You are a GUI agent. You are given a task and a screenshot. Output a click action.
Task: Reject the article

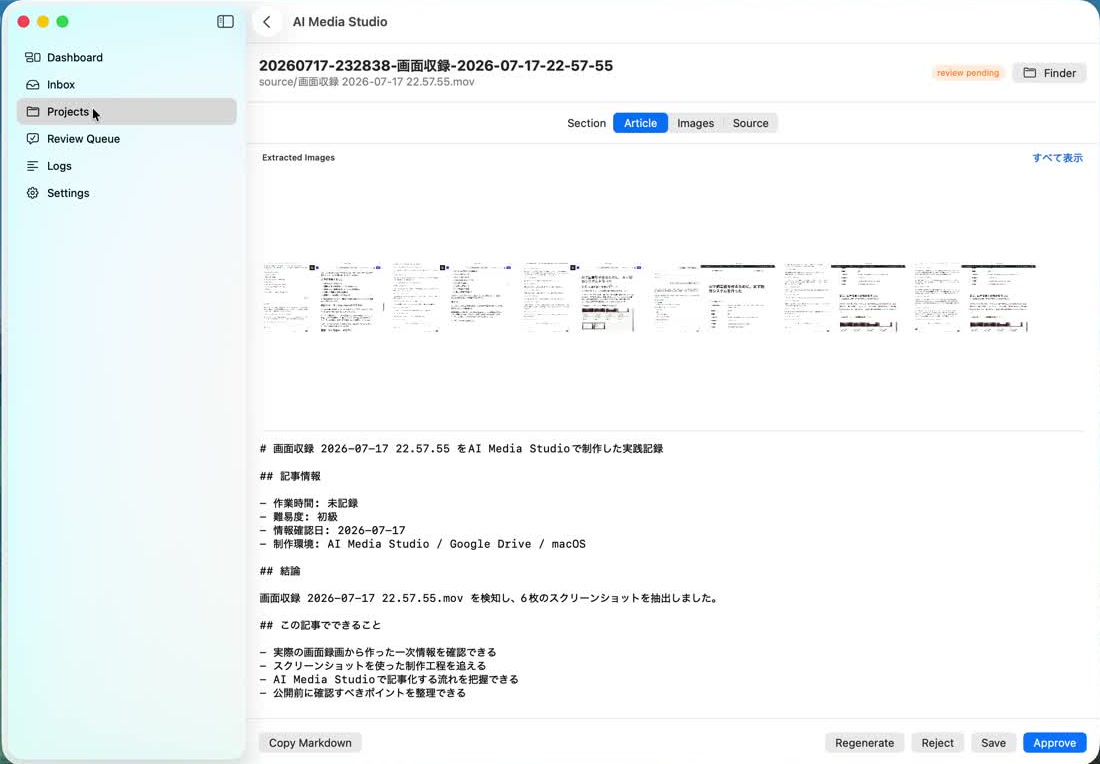tap(937, 743)
